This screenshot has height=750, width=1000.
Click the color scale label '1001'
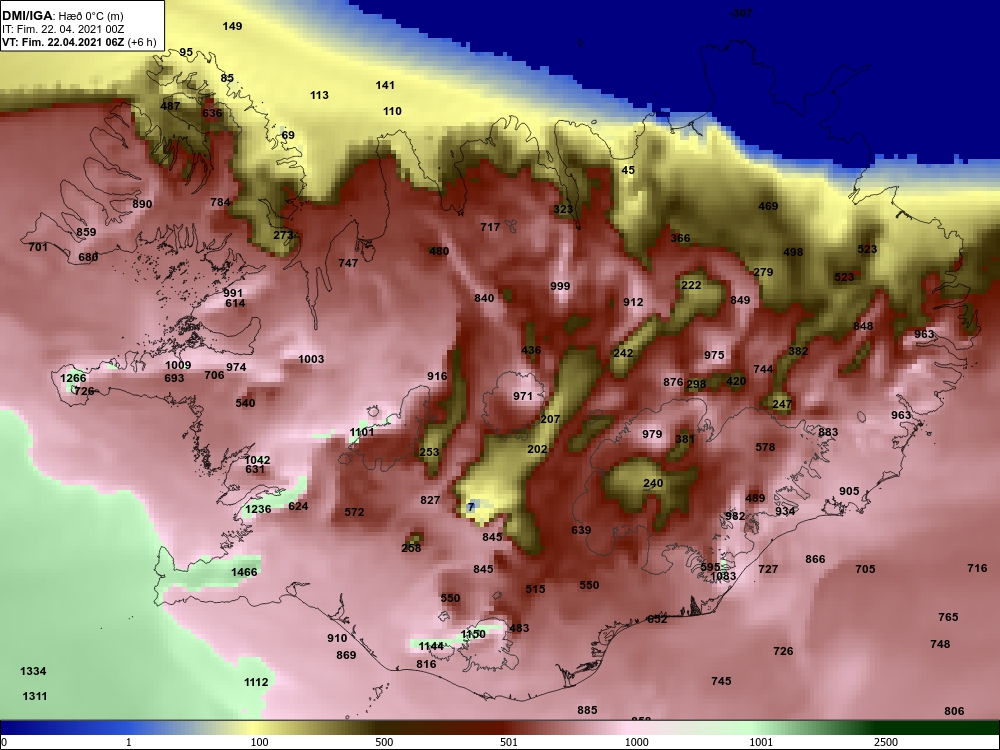(x=761, y=742)
